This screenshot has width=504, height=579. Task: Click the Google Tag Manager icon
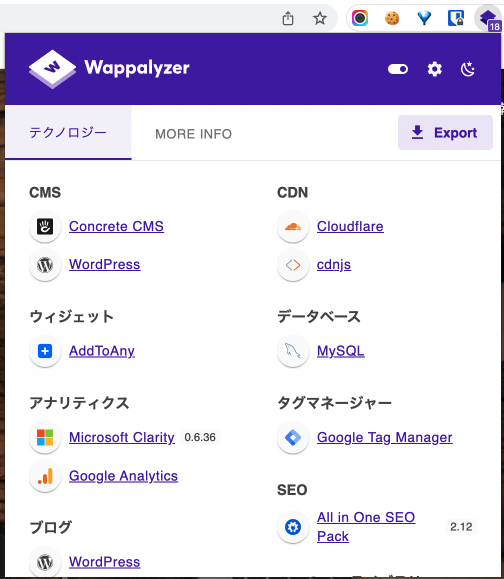[293, 438]
